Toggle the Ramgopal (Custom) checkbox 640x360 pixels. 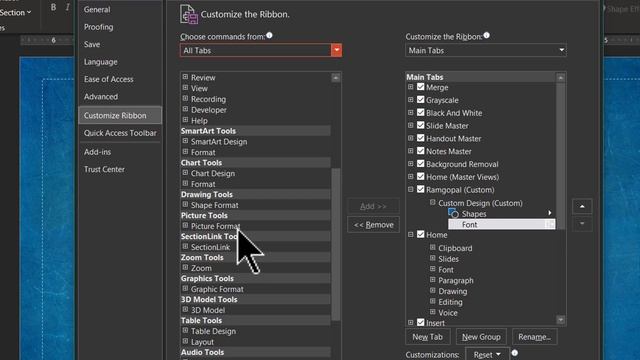421,189
